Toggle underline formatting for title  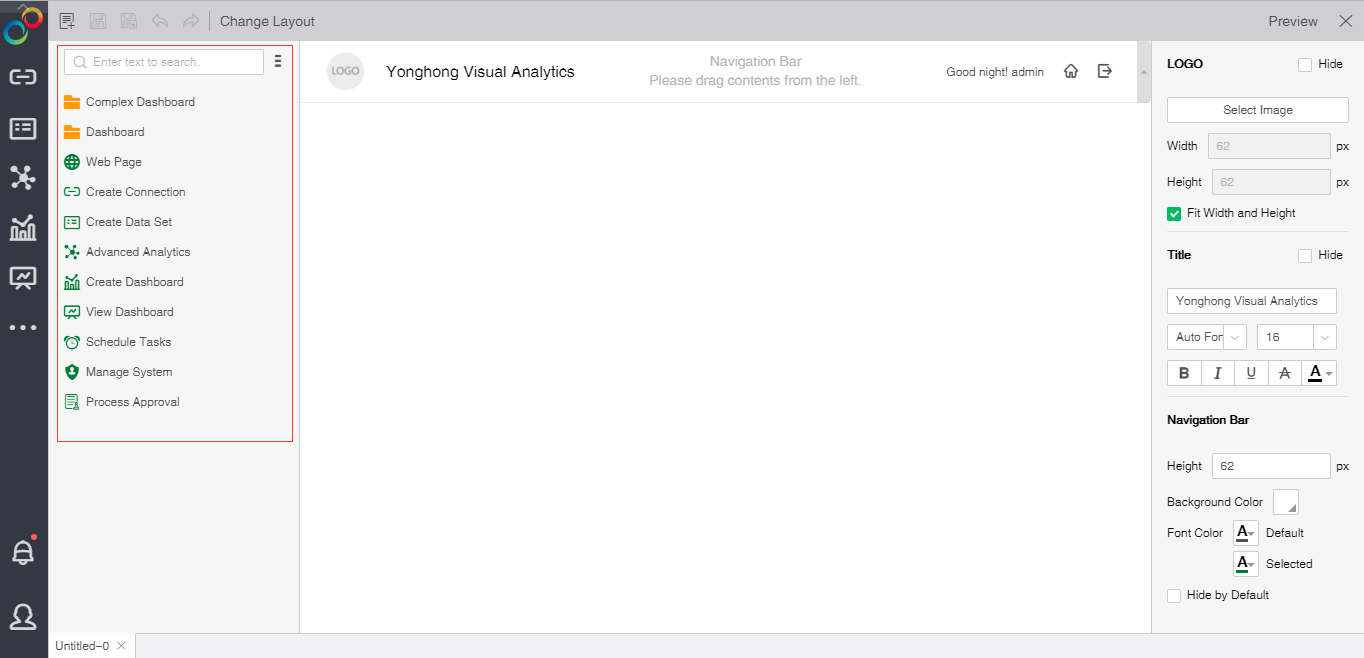[1251, 373]
